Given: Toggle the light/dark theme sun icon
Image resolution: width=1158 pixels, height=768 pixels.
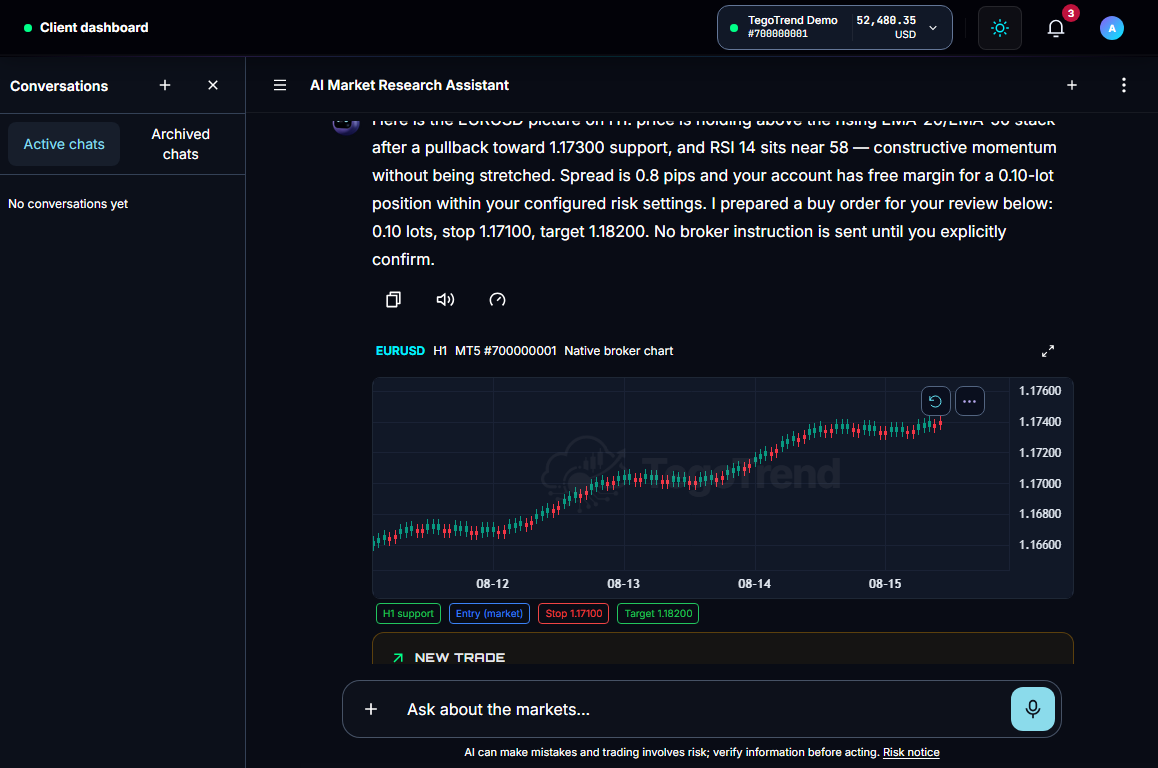Looking at the screenshot, I should pos(999,28).
